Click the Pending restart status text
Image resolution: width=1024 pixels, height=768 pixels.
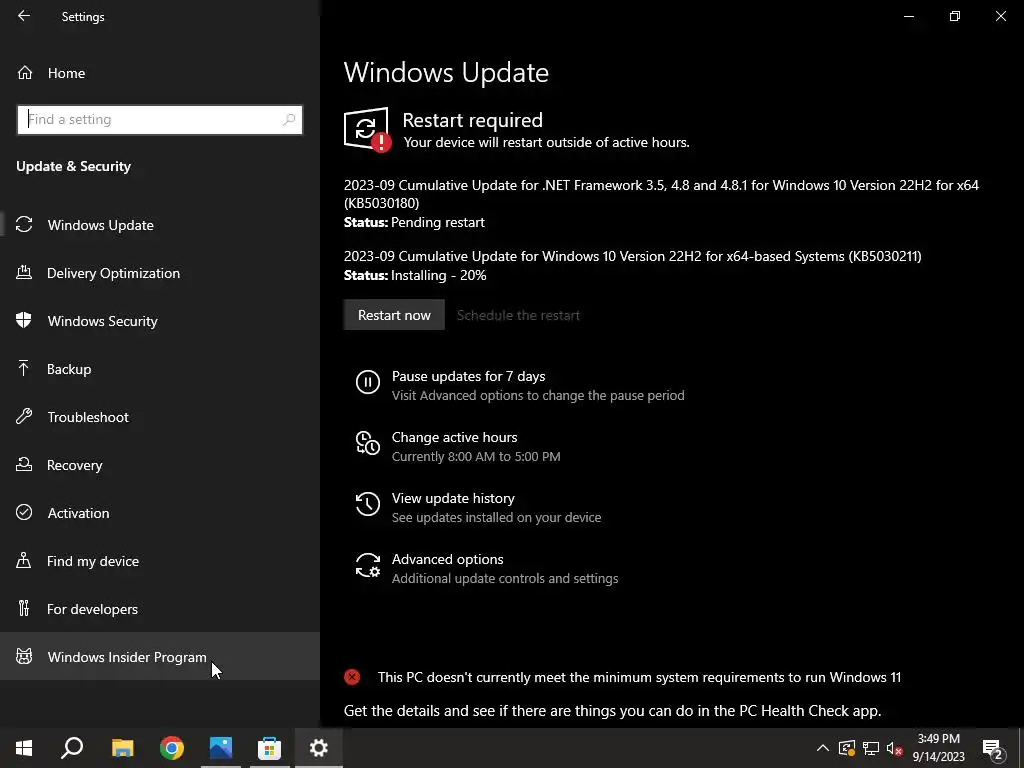click(438, 223)
